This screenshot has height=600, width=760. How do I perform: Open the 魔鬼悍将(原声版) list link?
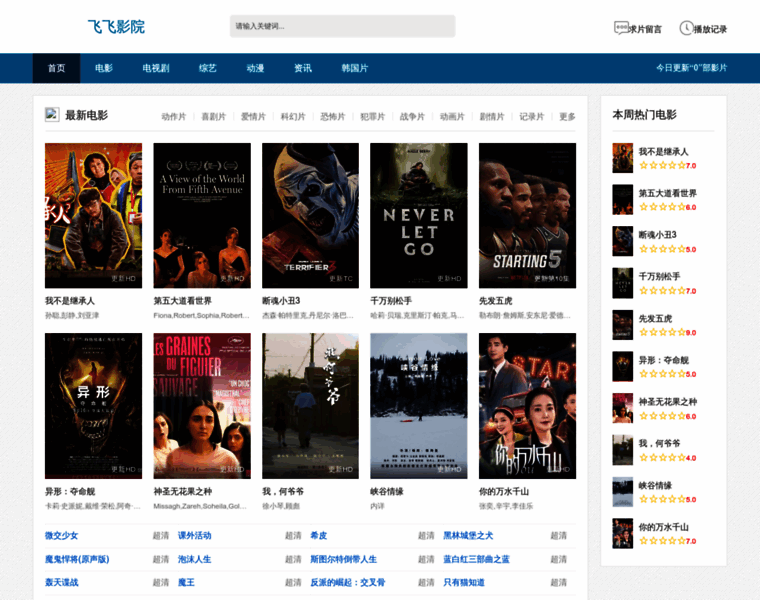(77, 559)
